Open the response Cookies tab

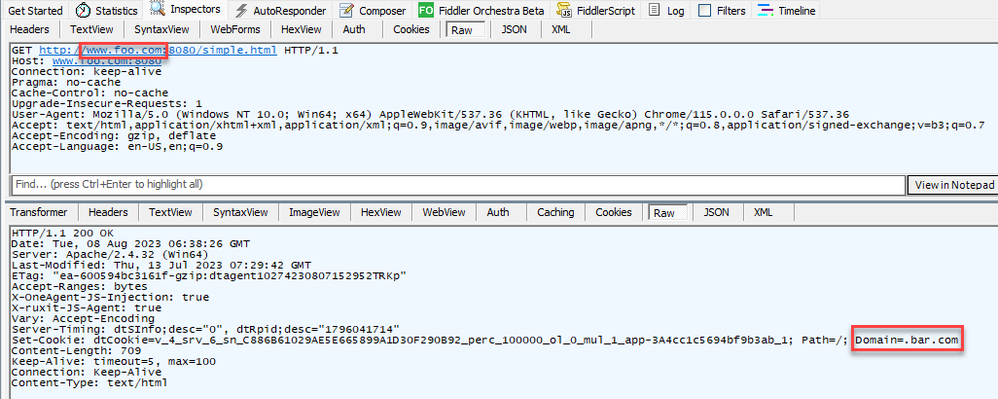tap(614, 213)
